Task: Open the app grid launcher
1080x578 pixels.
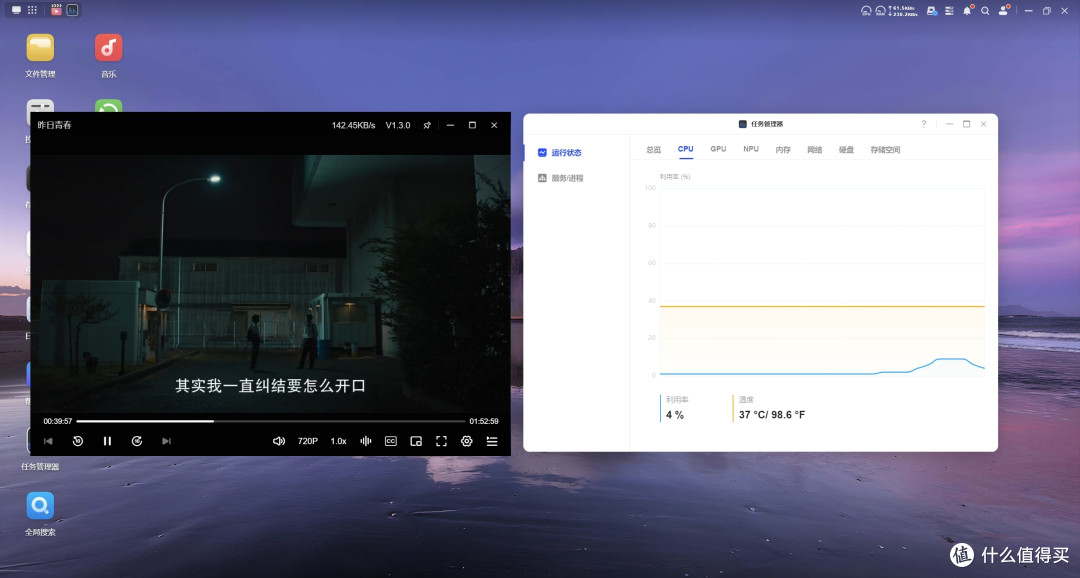Action: [32, 10]
